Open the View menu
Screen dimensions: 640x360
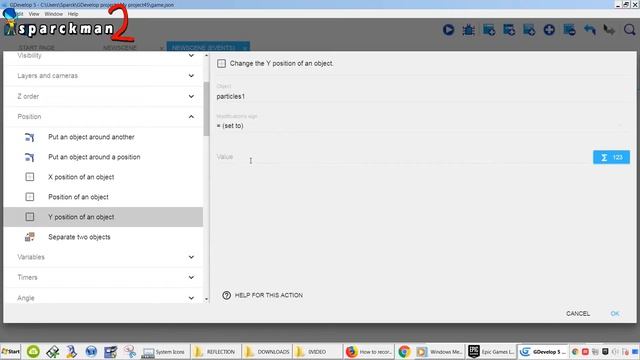click(34, 14)
